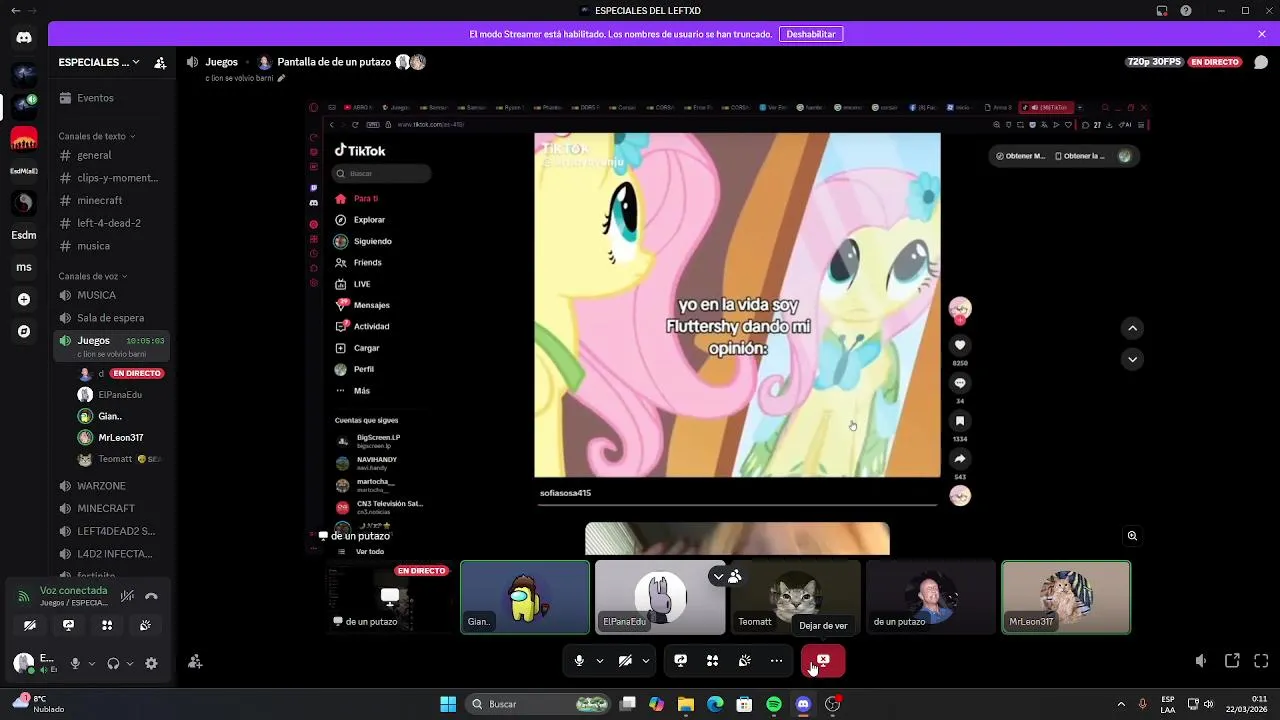
Task: Open camera options arrow in stream controls
Action: (646, 661)
